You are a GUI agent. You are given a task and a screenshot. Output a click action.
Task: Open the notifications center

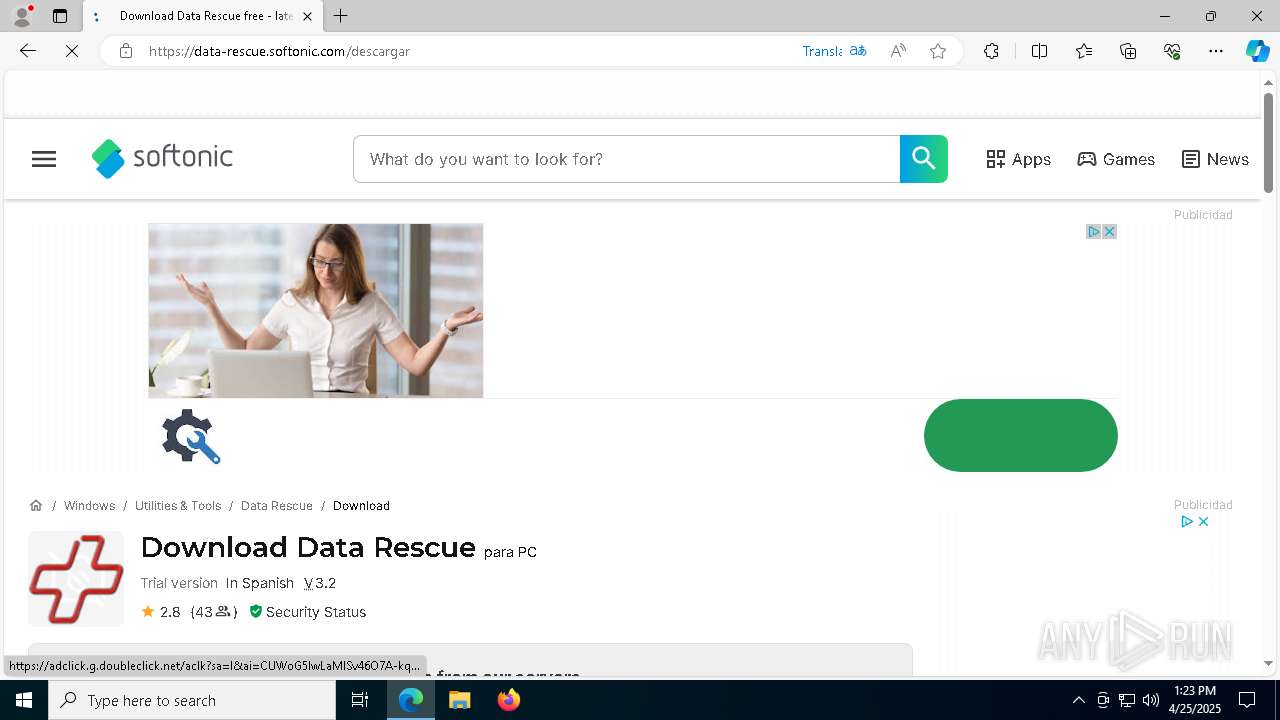tap(1247, 700)
